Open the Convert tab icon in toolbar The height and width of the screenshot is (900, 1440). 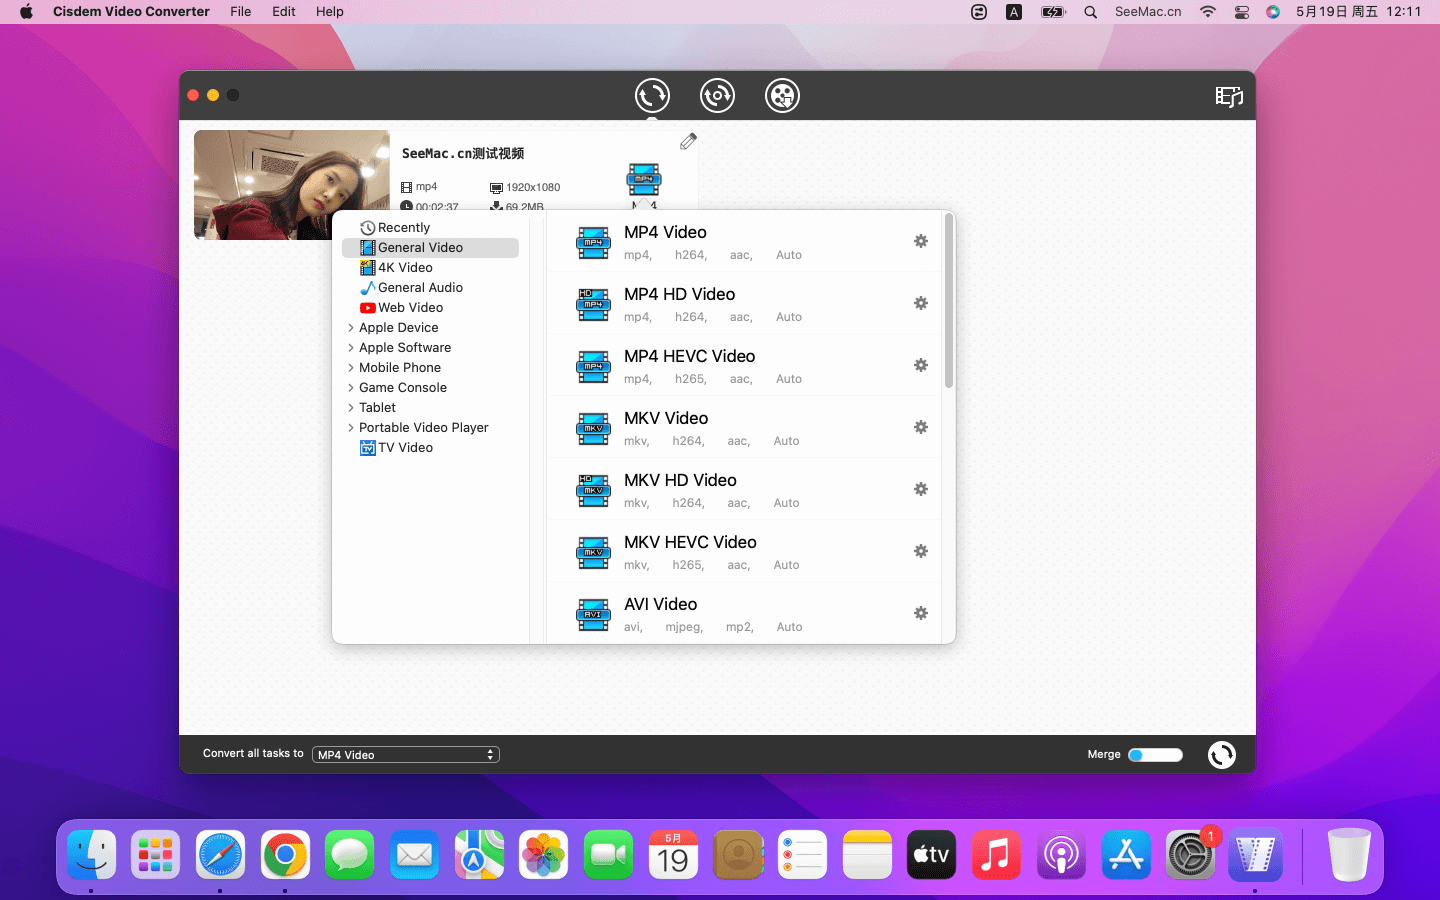[x=652, y=96]
